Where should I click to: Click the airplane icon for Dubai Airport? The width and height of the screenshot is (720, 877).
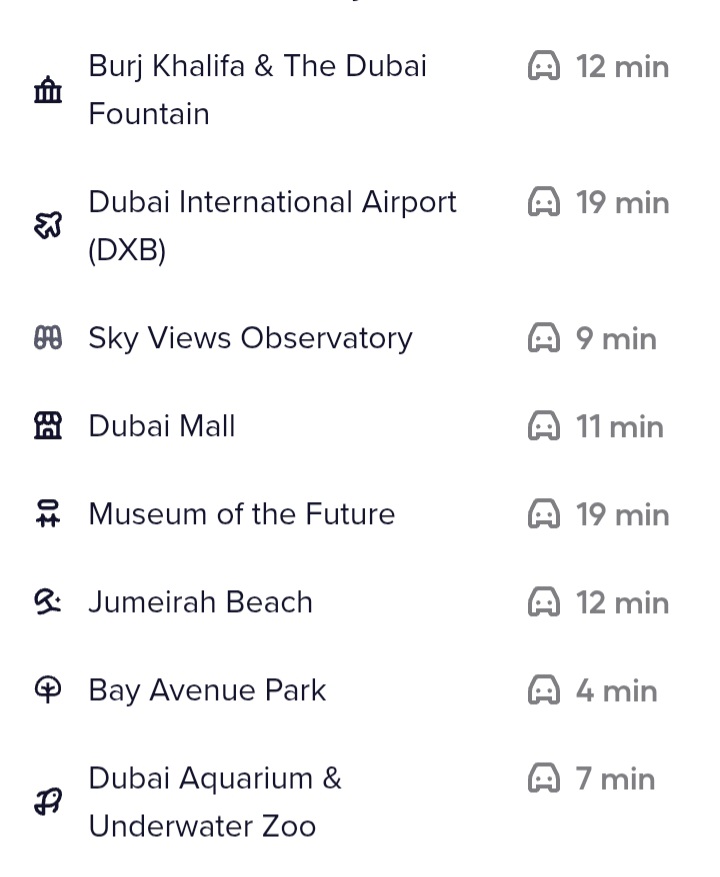point(48,226)
